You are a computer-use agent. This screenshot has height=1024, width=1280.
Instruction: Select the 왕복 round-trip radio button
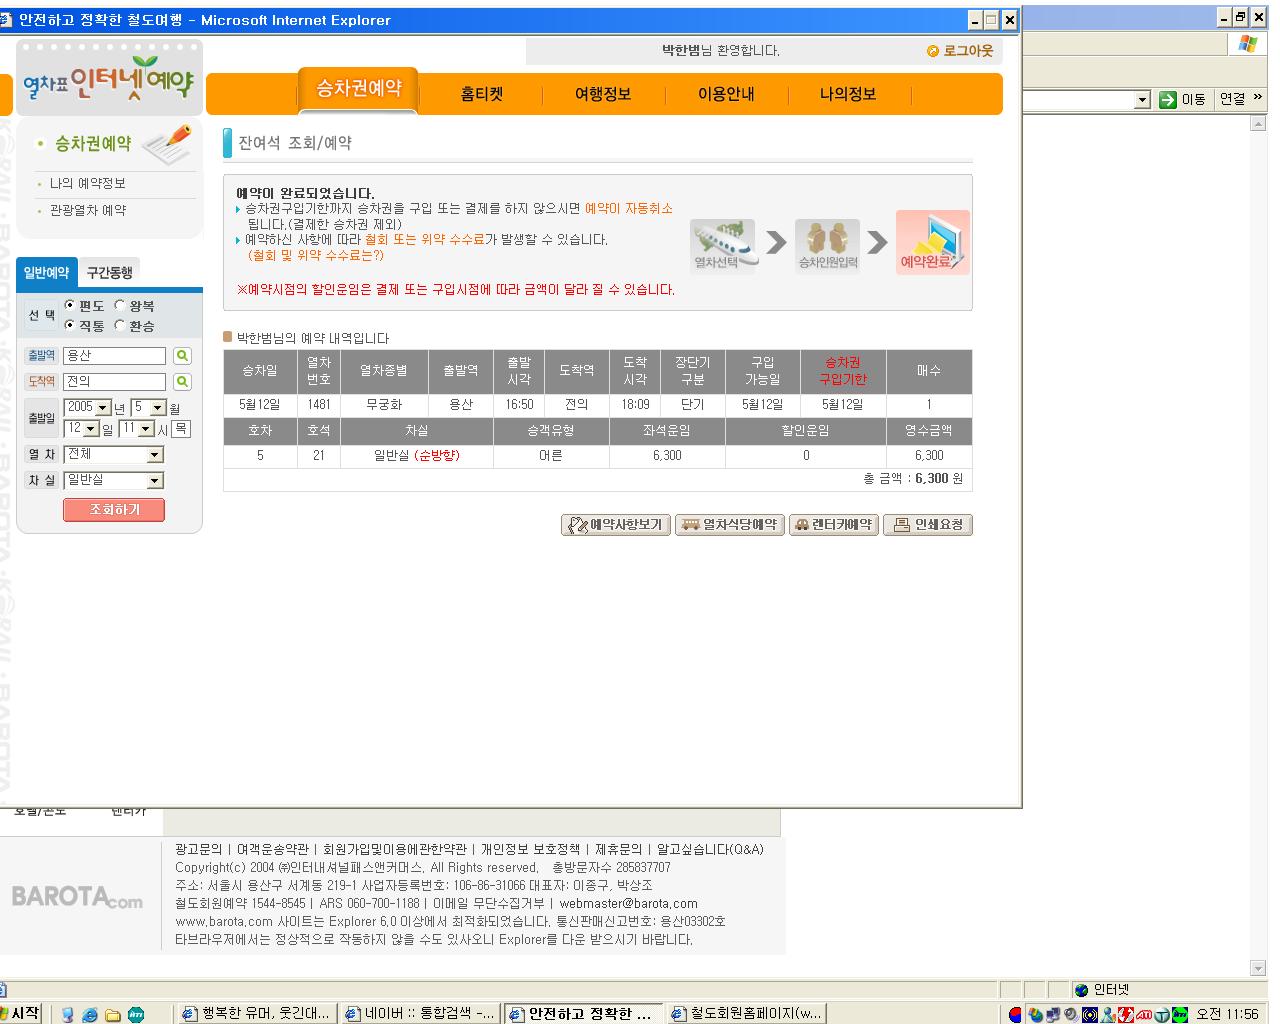119,305
